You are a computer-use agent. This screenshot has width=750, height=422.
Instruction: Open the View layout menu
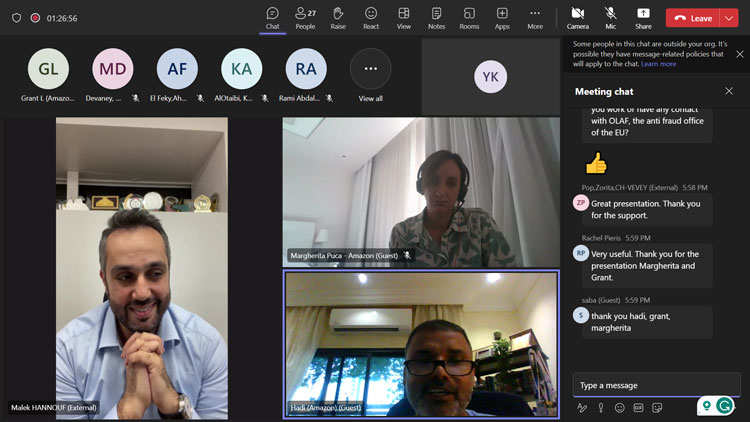coord(404,17)
